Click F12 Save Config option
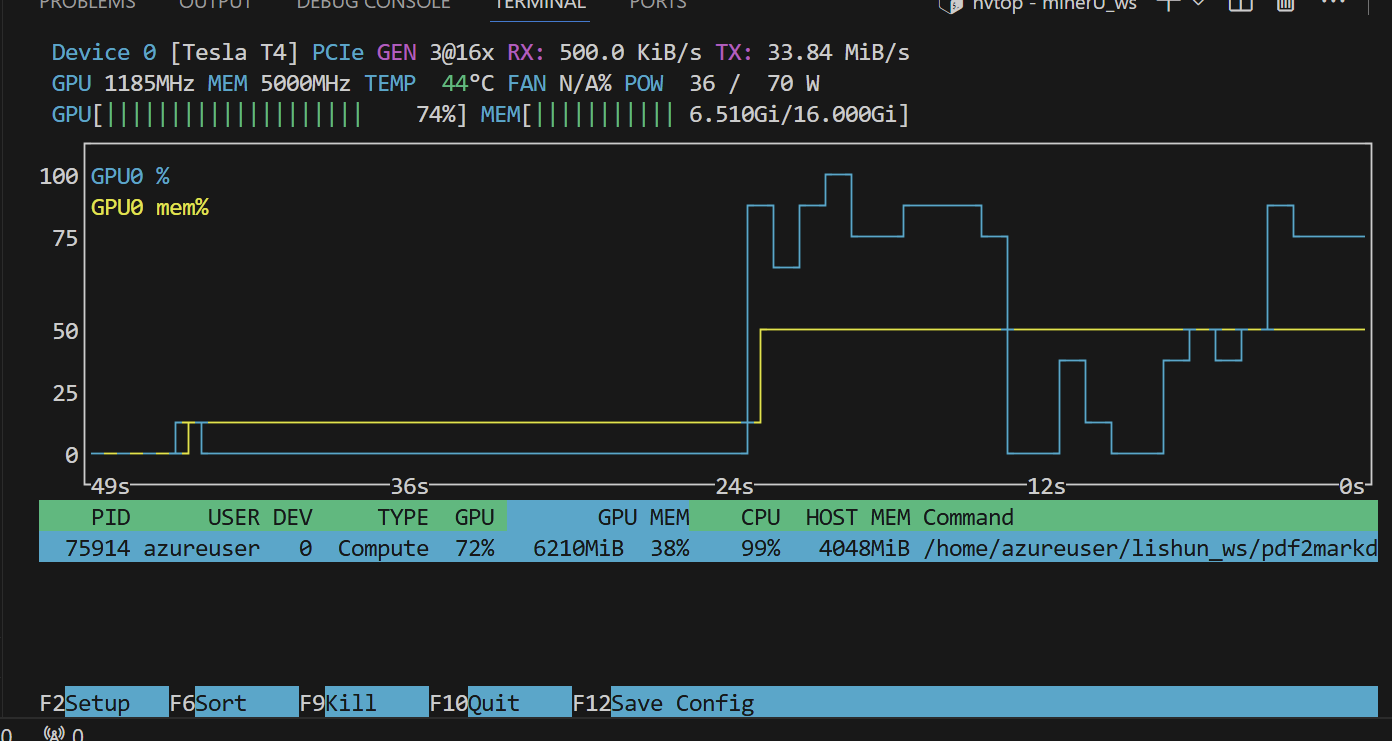Image resolution: width=1392 pixels, height=741 pixels. (x=682, y=703)
